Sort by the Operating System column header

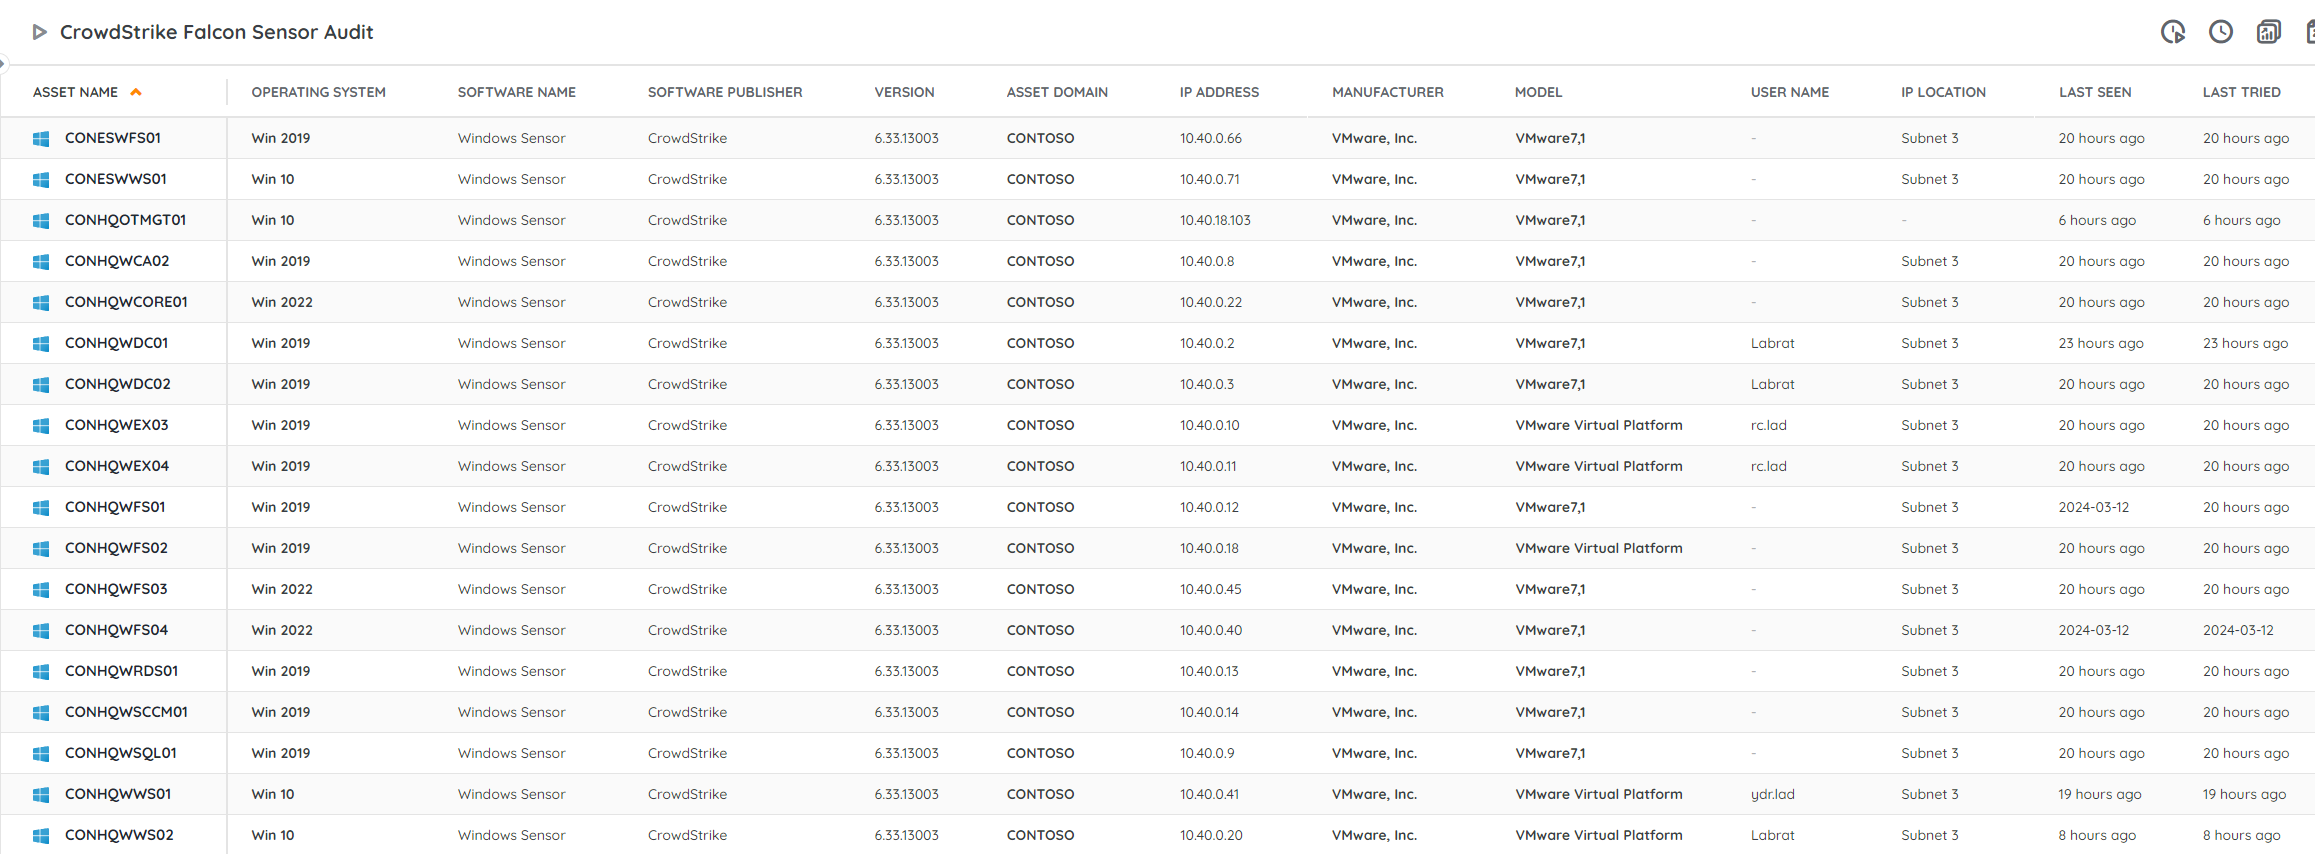(x=318, y=92)
